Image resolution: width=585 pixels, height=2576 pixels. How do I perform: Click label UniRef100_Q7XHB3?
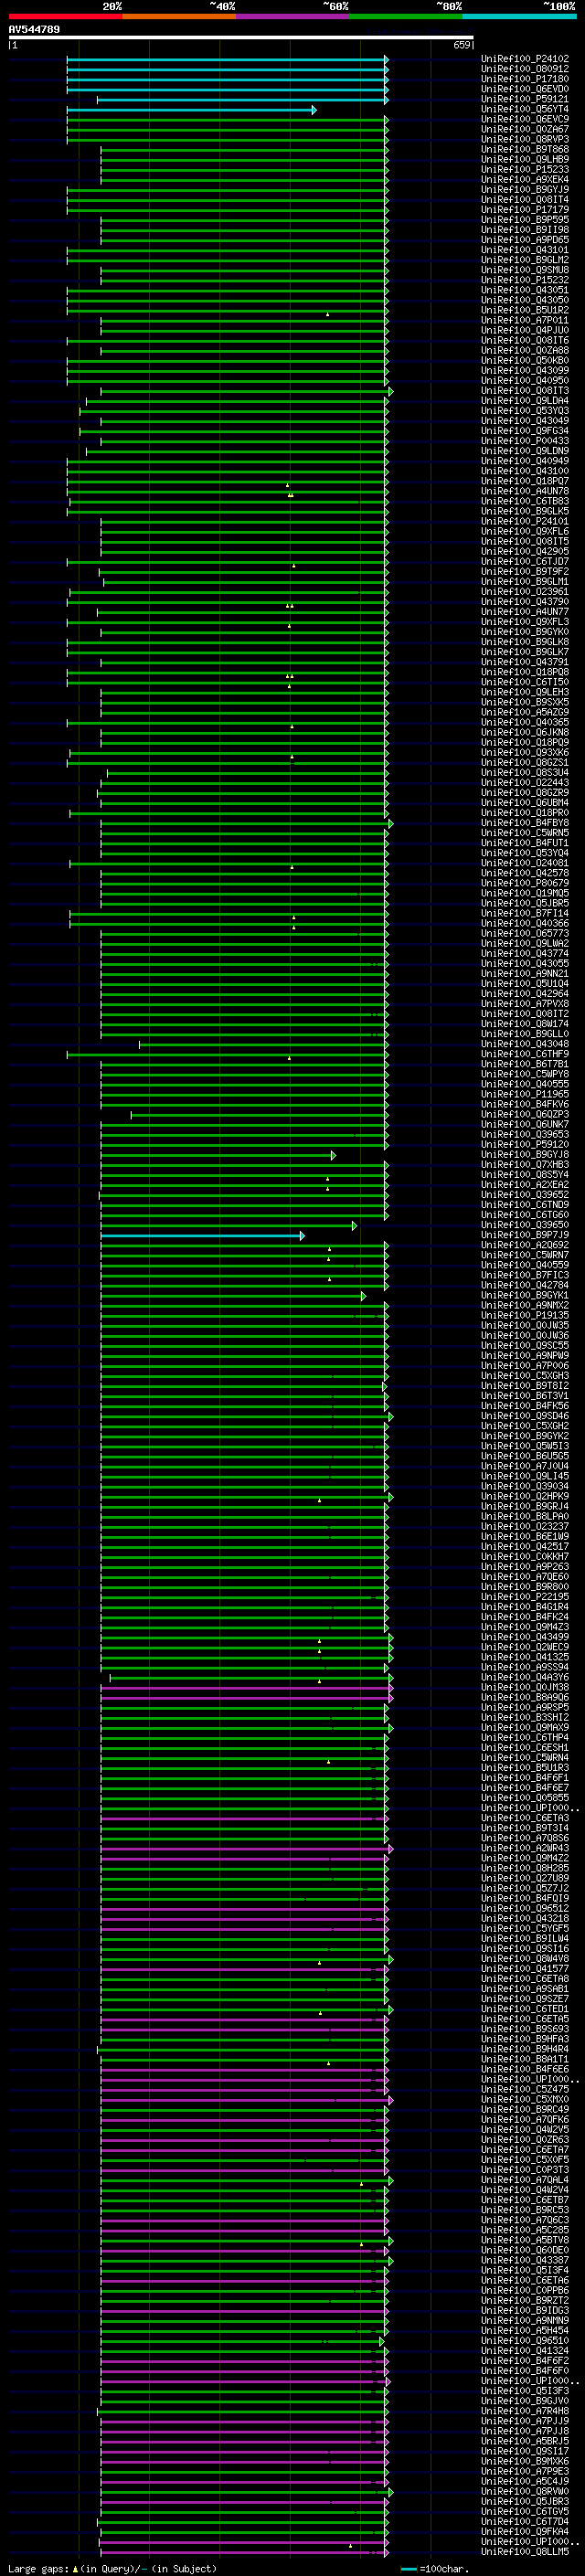[525, 1164]
